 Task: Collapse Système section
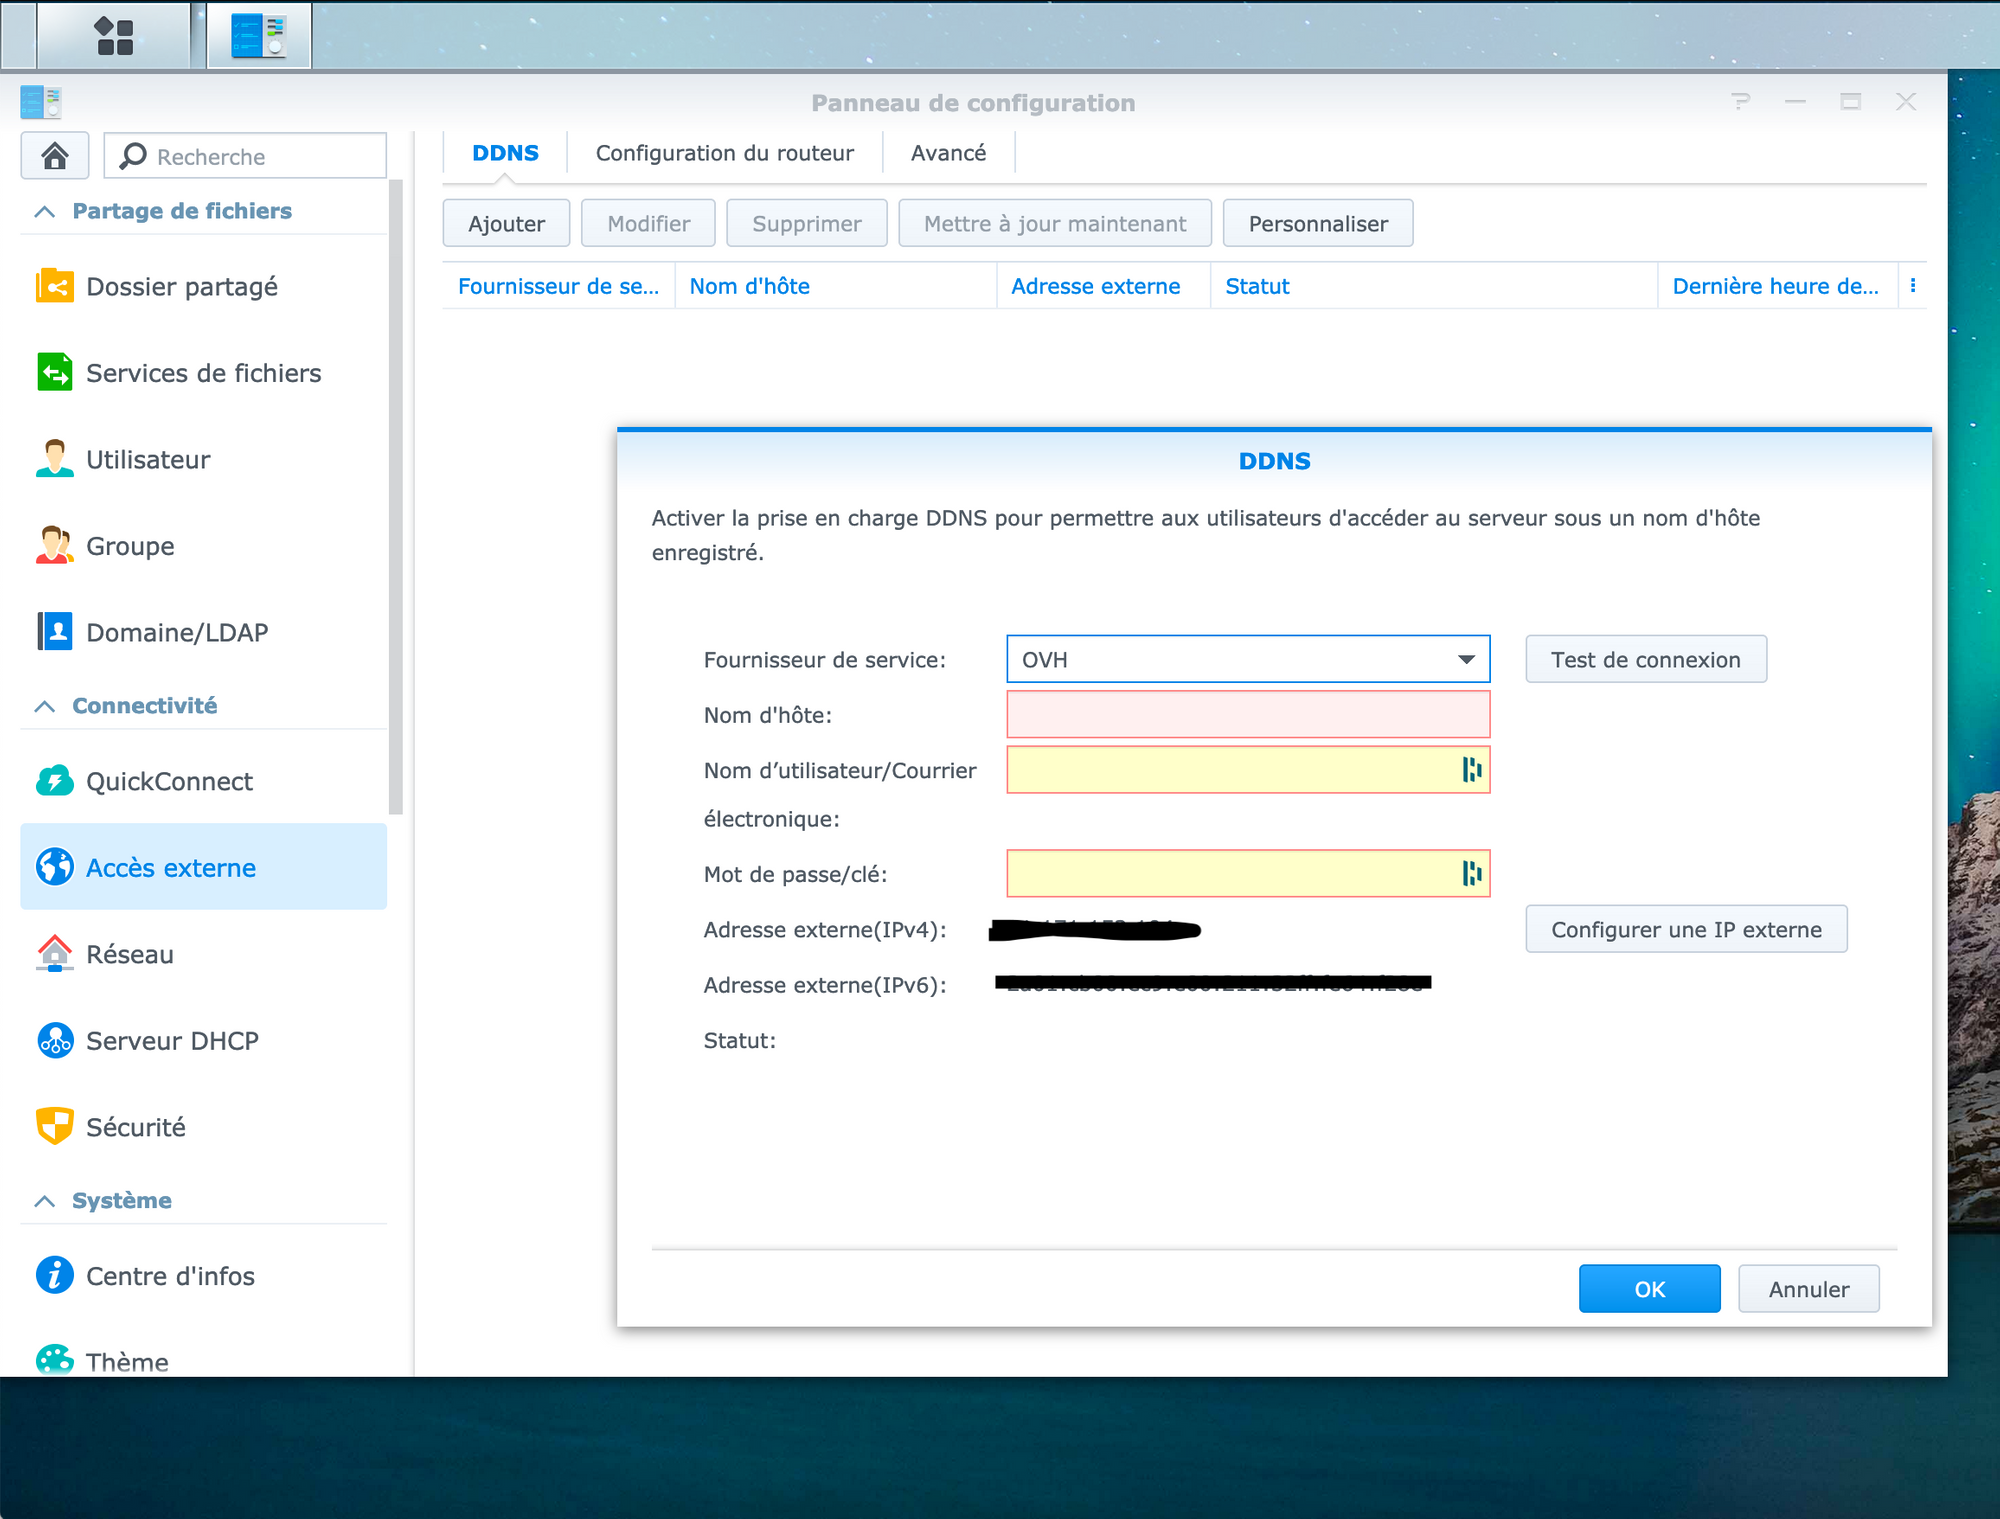(45, 1201)
